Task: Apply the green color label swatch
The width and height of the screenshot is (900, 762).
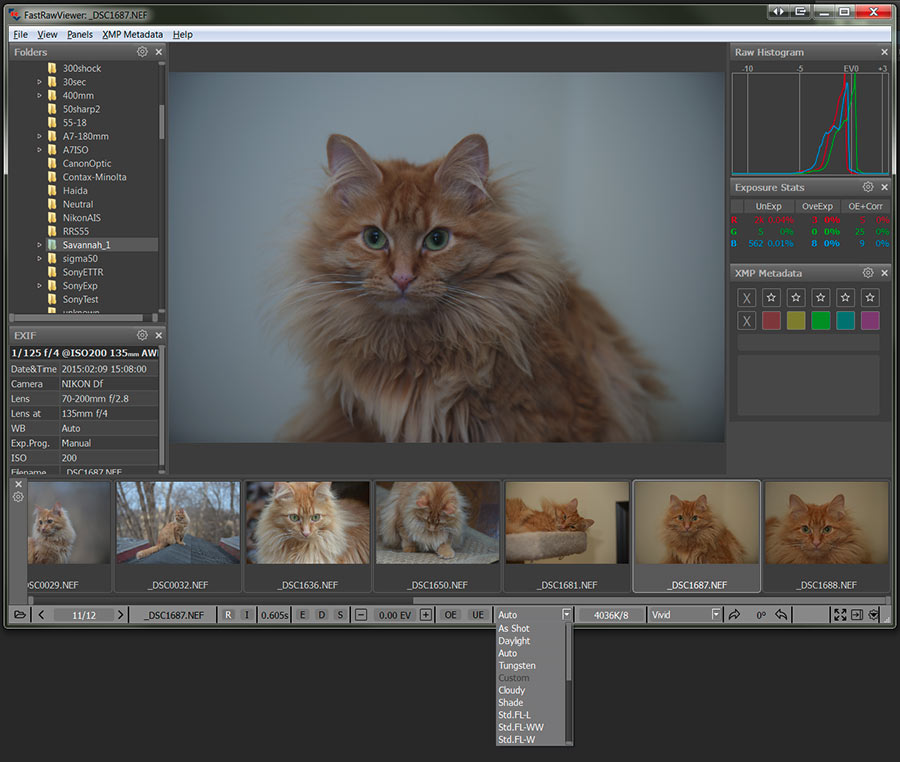Action: pos(820,321)
